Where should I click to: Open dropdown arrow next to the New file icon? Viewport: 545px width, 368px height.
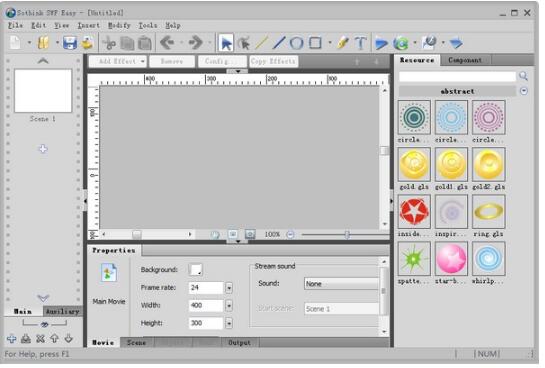click(x=29, y=43)
